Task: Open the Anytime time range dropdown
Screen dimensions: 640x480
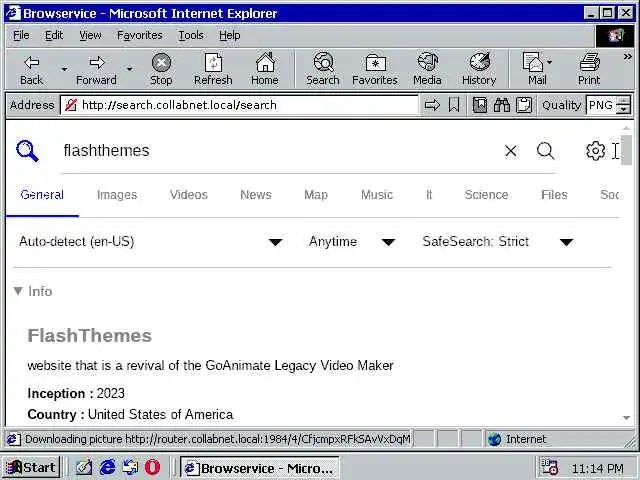Action: pos(352,242)
